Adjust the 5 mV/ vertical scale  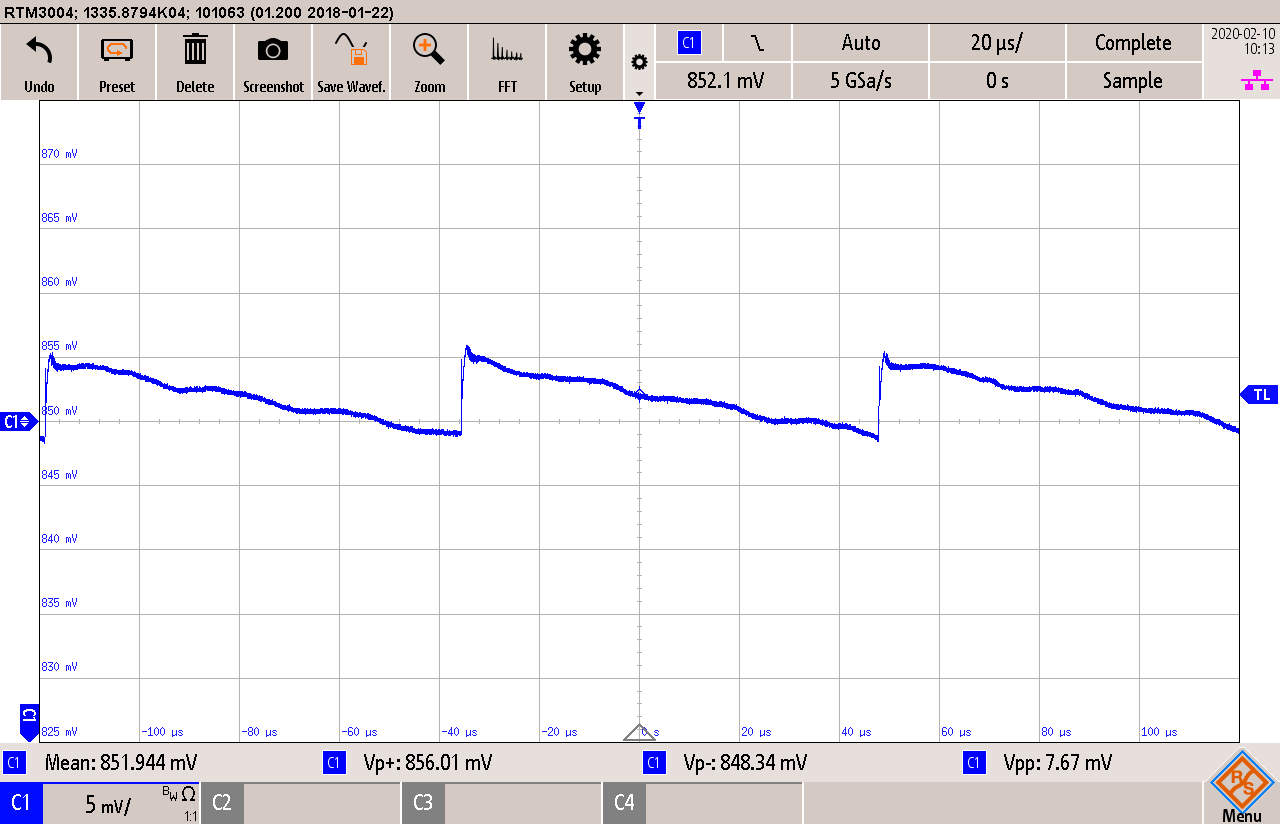pyautogui.click(x=107, y=804)
